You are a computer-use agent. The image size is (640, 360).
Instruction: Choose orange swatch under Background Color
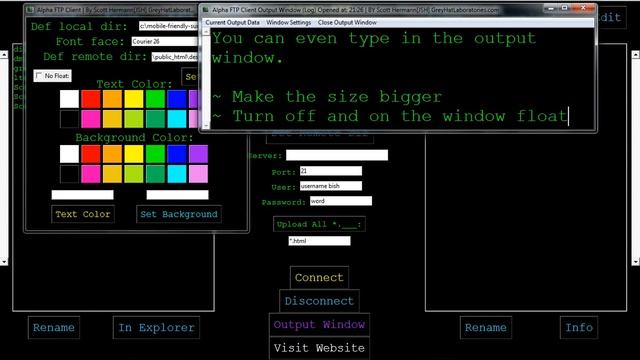[x=112, y=154]
